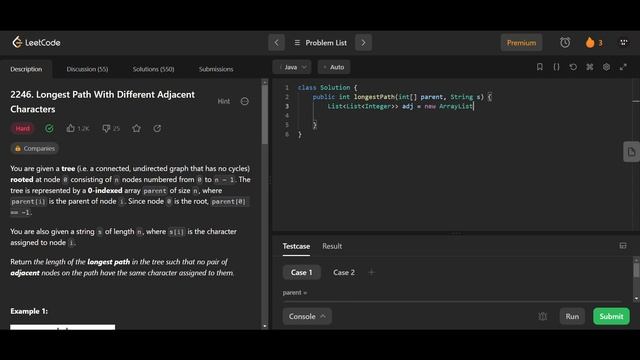The width and height of the screenshot is (640, 360).
Task: Click the Example 1 heading
Action: (x=29, y=311)
